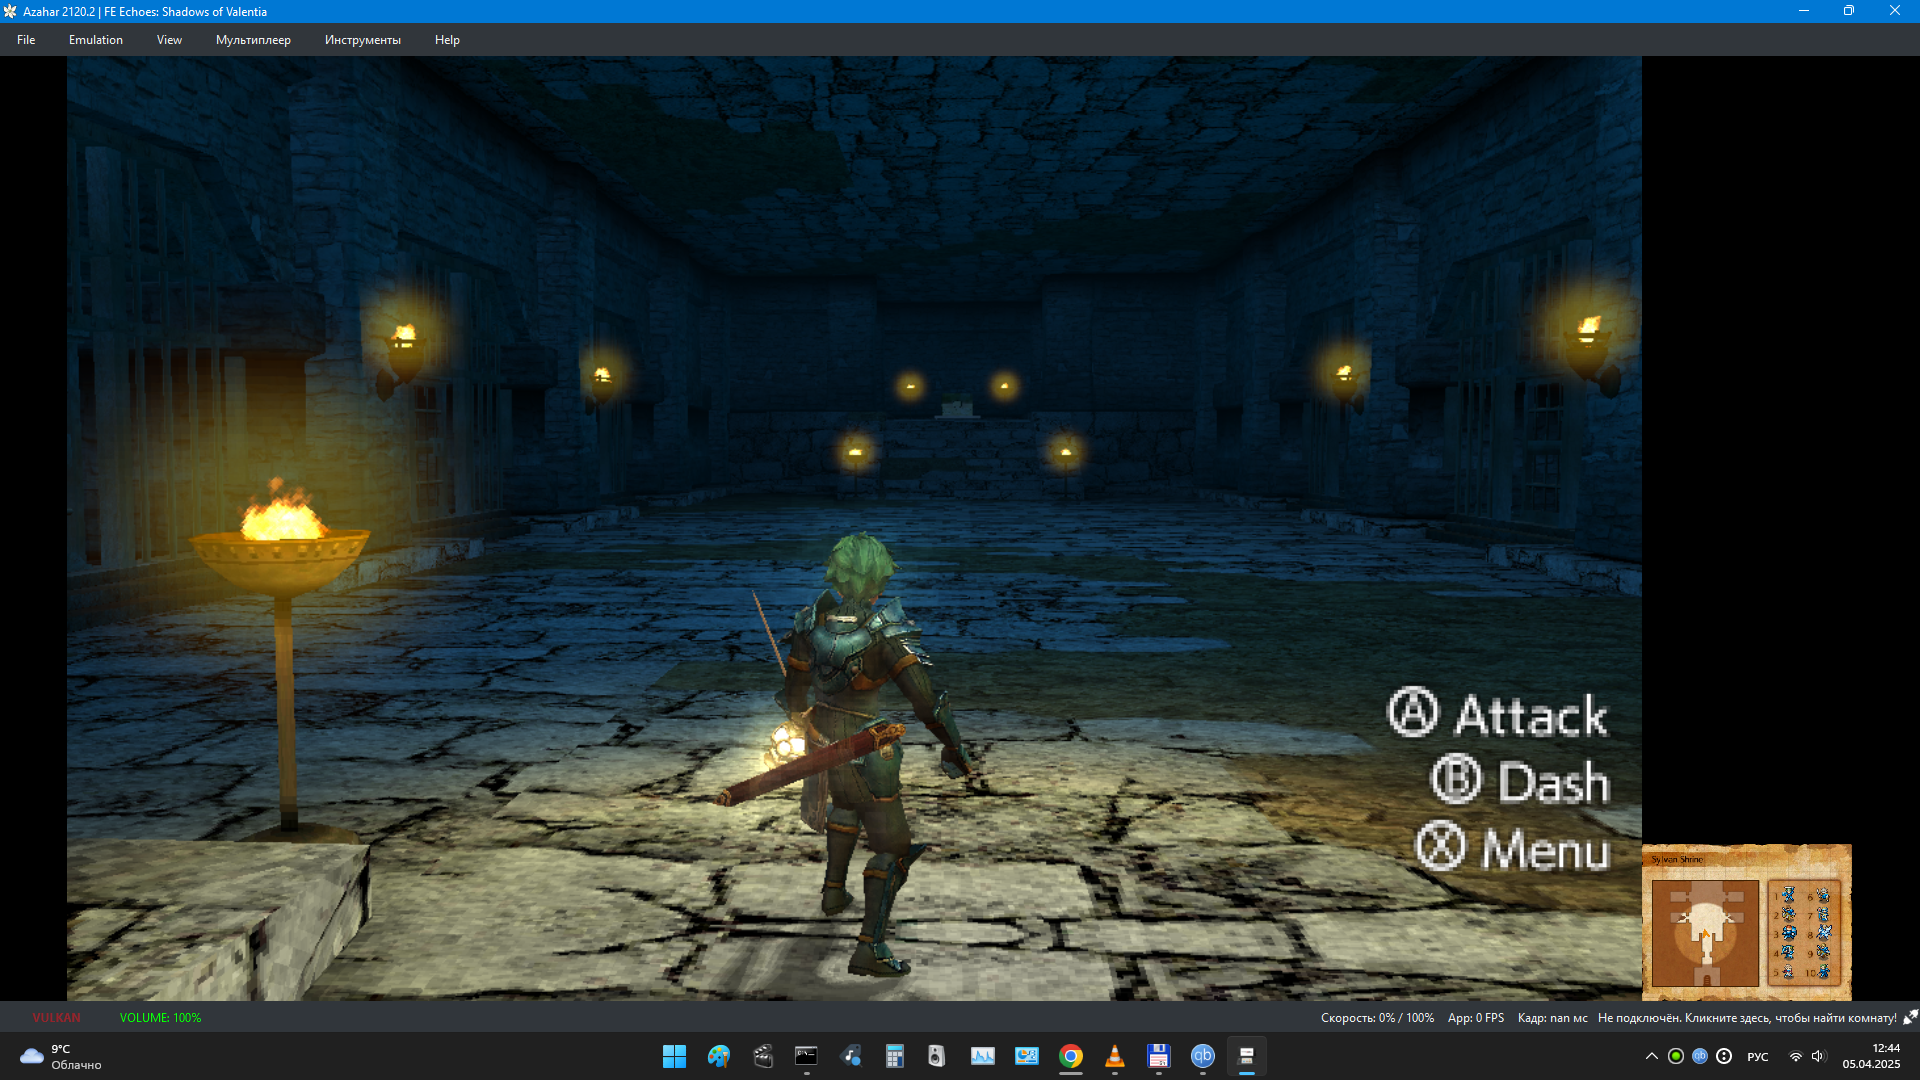Open the Инструменты menu
The height and width of the screenshot is (1080, 1920).
(x=362, y=40)
